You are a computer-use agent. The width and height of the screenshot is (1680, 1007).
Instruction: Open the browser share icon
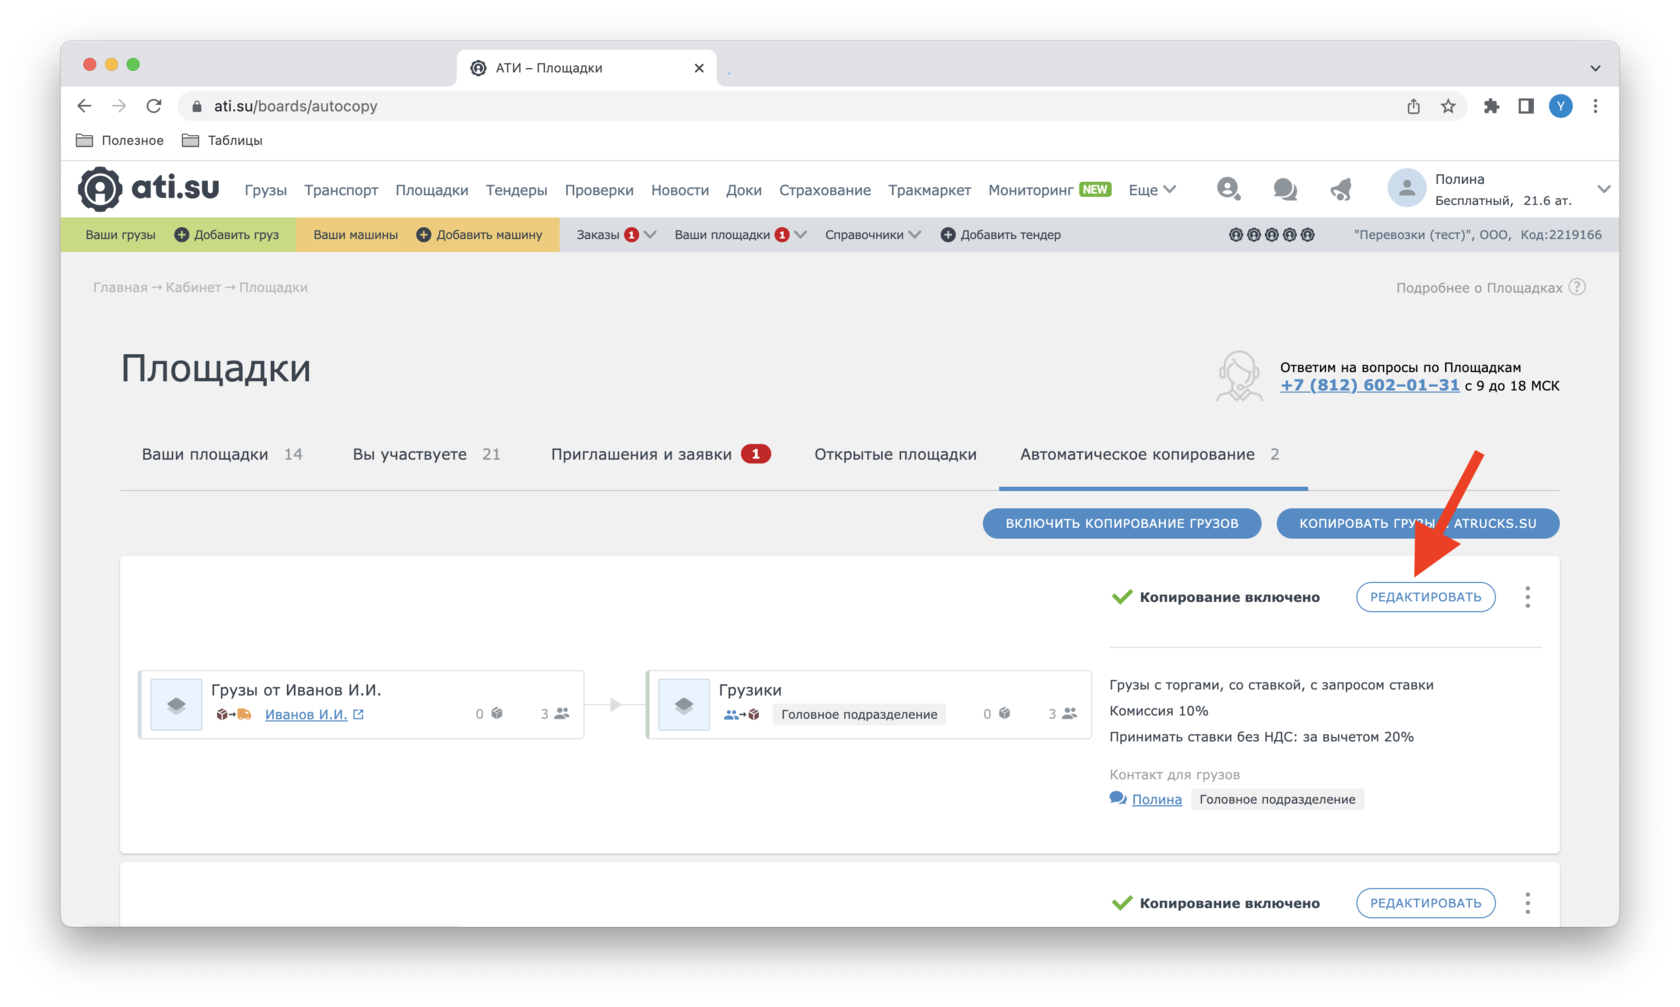[1413, 106]
